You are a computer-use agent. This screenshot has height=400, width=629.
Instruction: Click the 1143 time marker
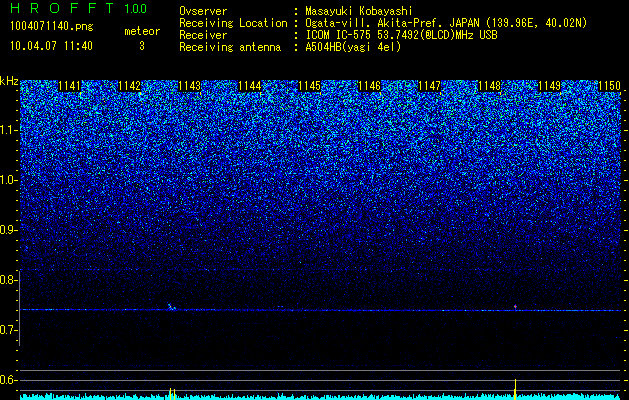coord(189,86)
